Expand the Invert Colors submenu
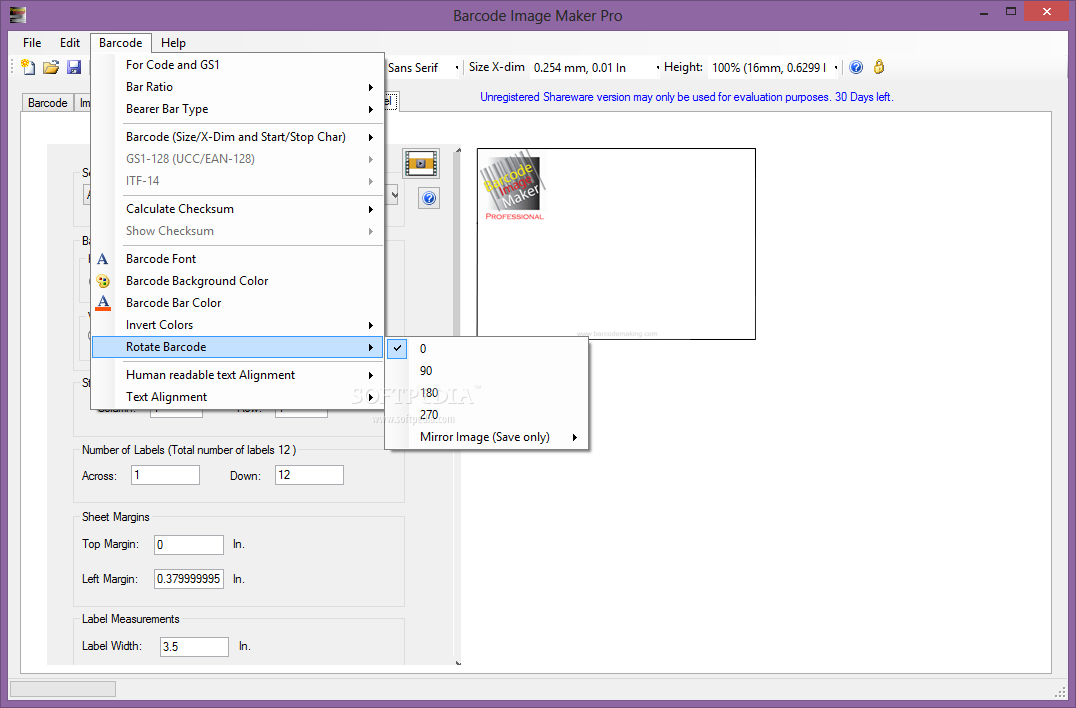Viewport: 1076px width, 708px height. 237,324
